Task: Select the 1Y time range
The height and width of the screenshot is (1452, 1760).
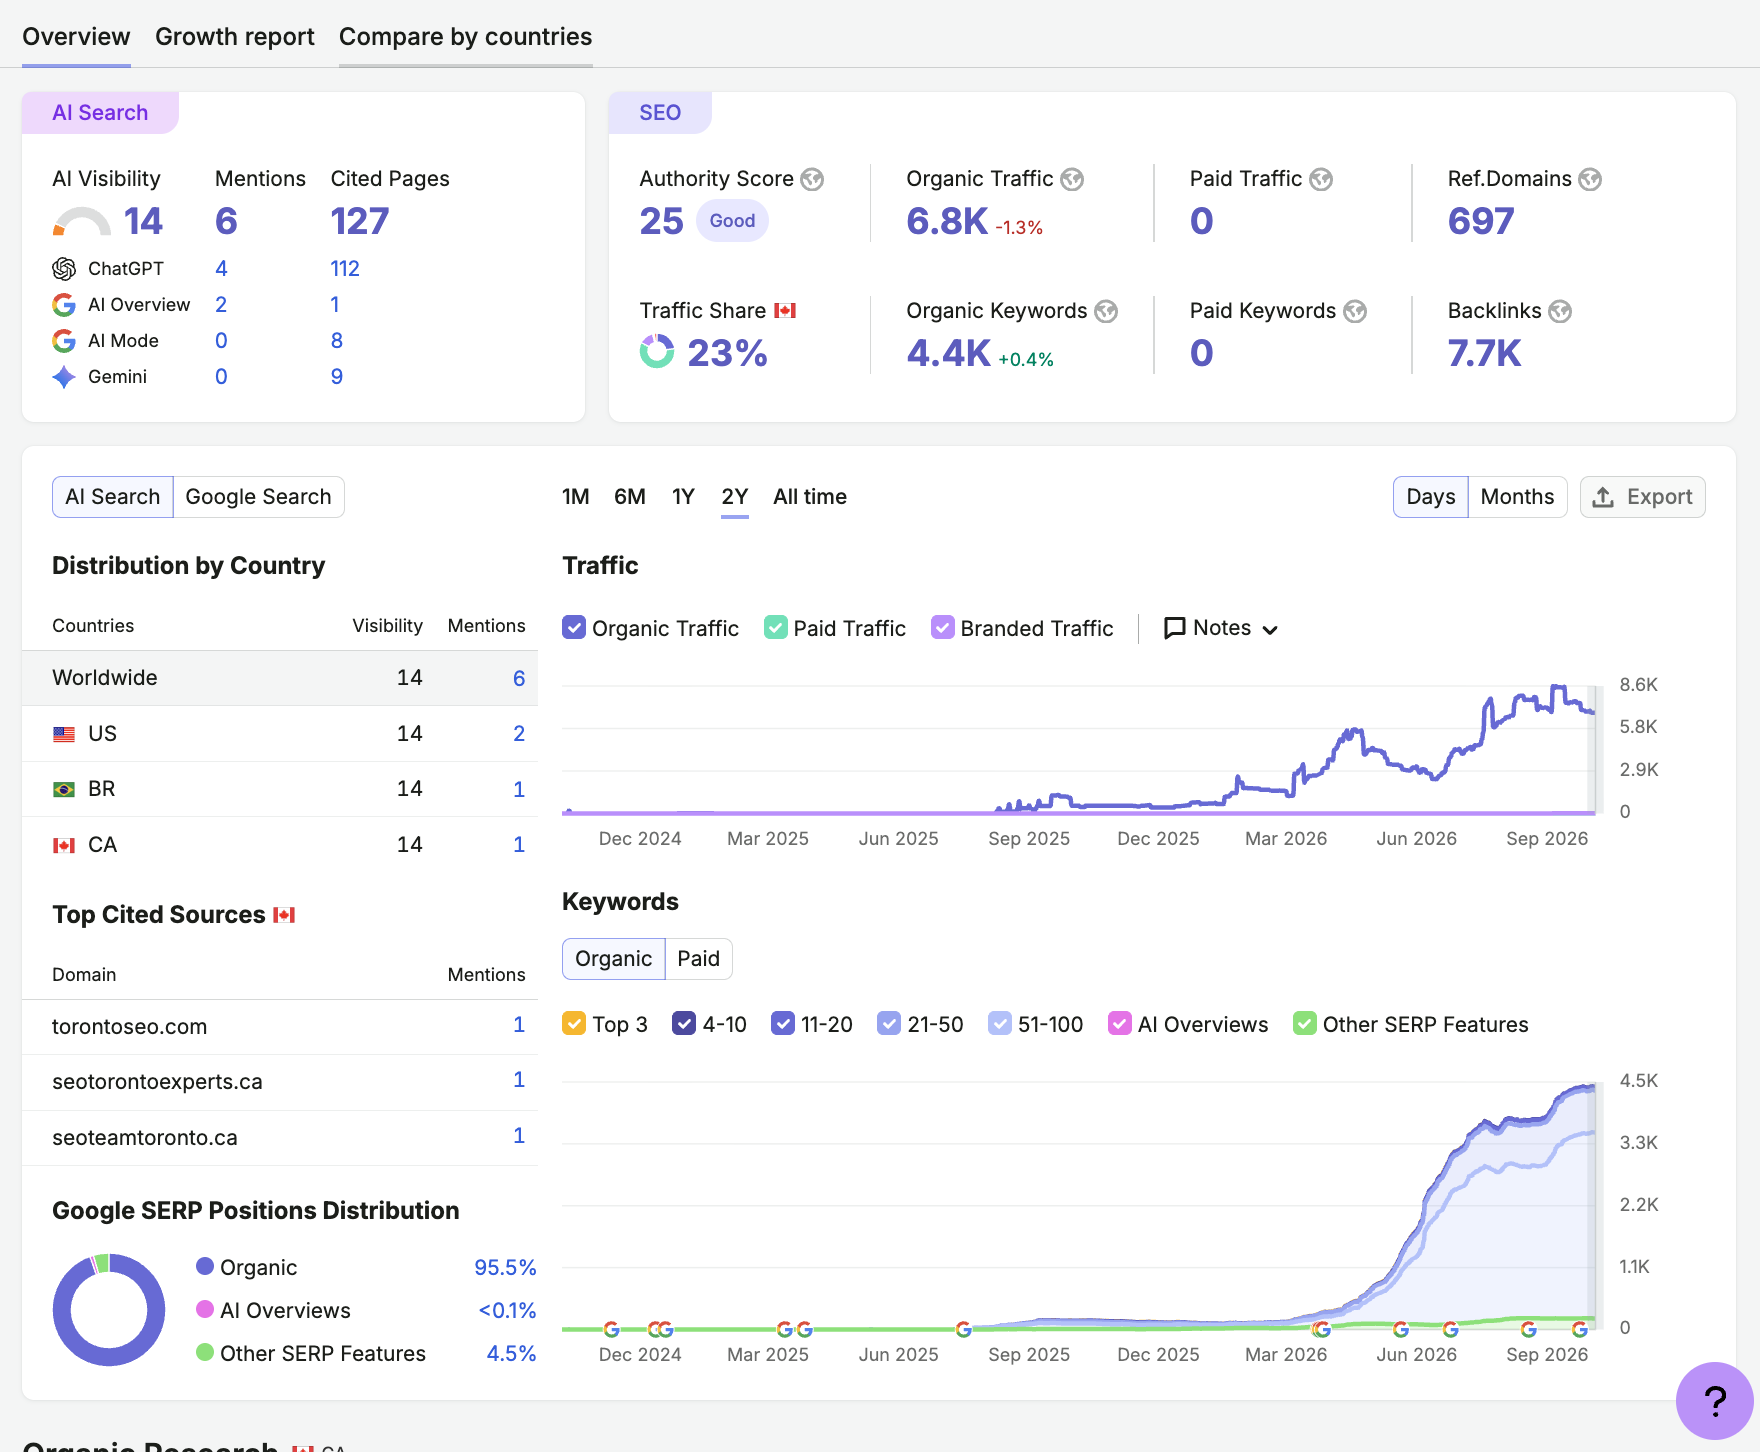Action: point(683,497)
